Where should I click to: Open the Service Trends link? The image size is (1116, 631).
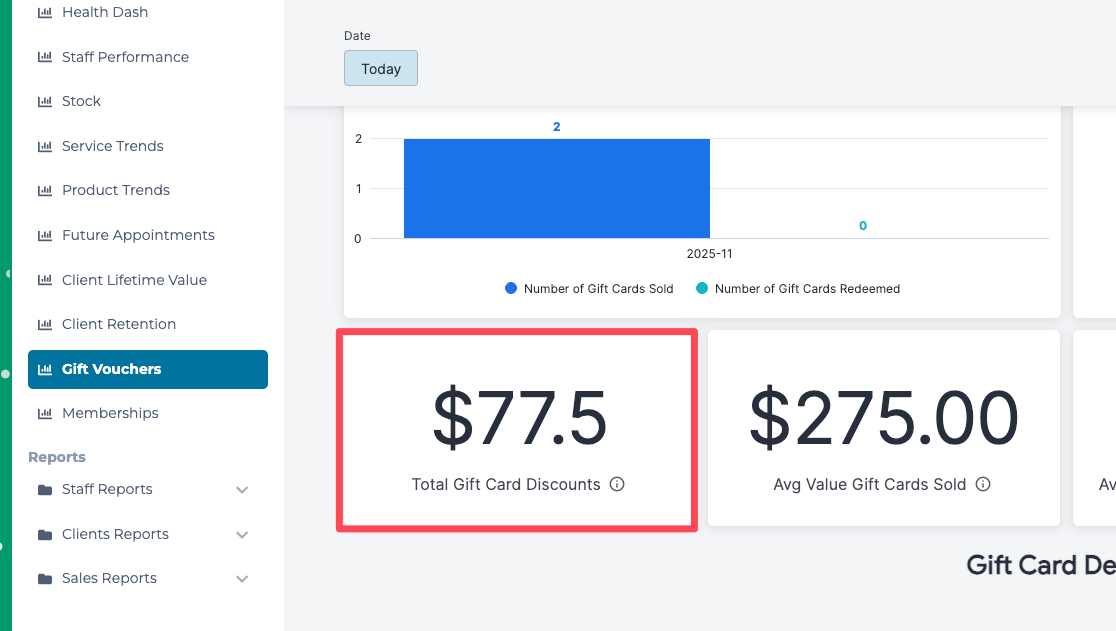(x=112, y=146)
